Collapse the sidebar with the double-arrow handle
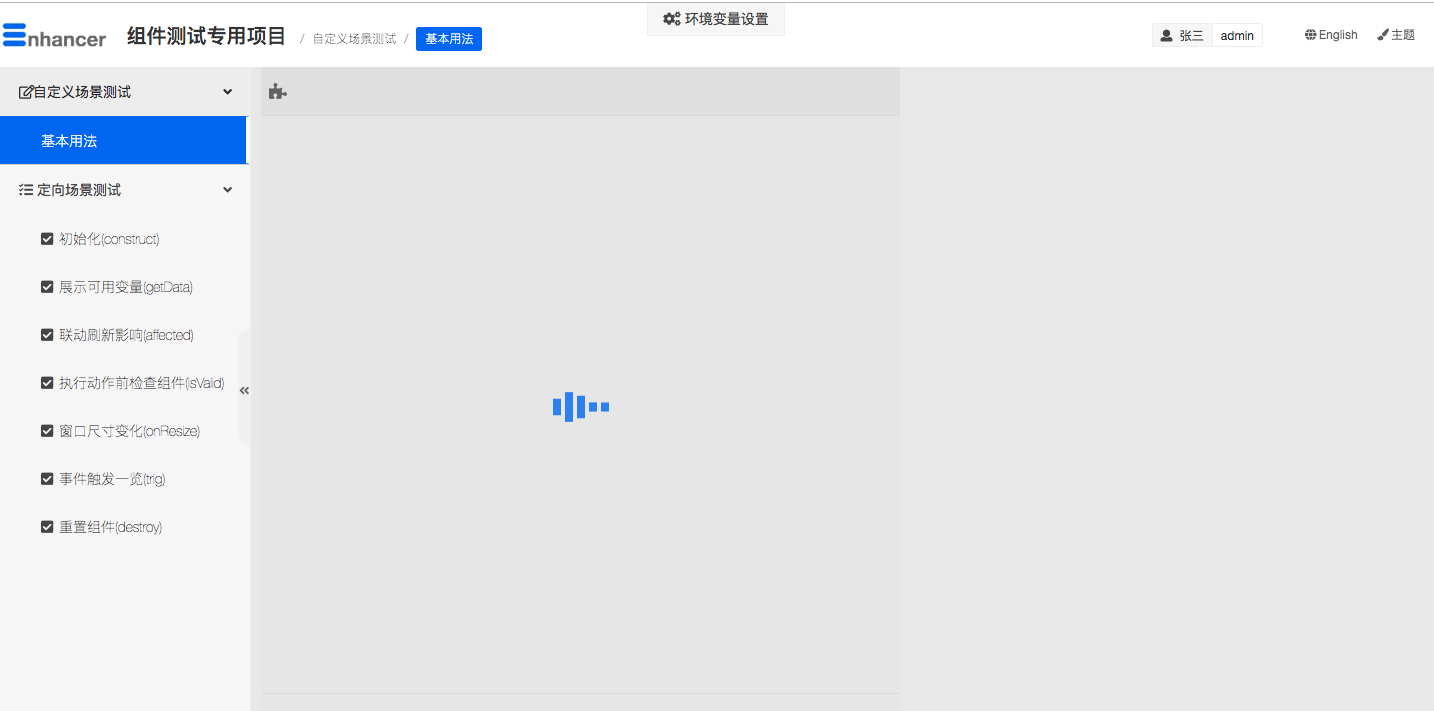This screenshot has width=1434, height=711. (x=244, y=391)
